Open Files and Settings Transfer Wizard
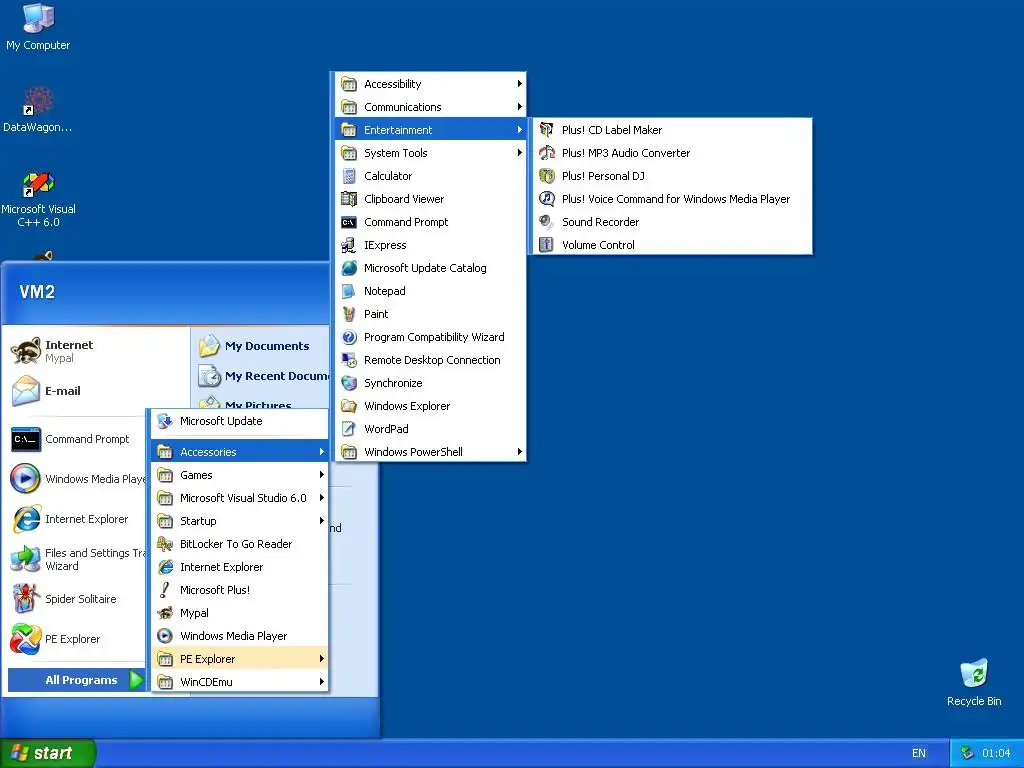Image resolution: width=1024 pixels, height=768 pixels. (x=76, y=559)
